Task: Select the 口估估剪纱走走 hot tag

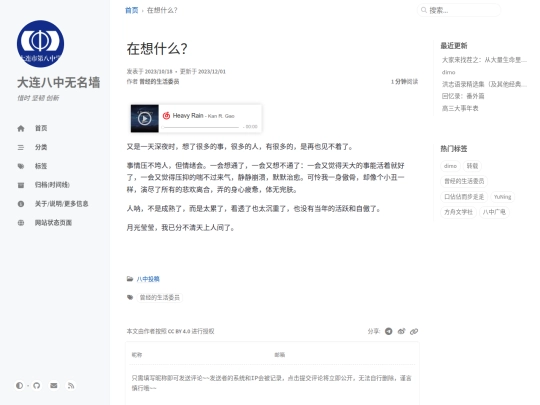Action: click(x=464, y=197)
